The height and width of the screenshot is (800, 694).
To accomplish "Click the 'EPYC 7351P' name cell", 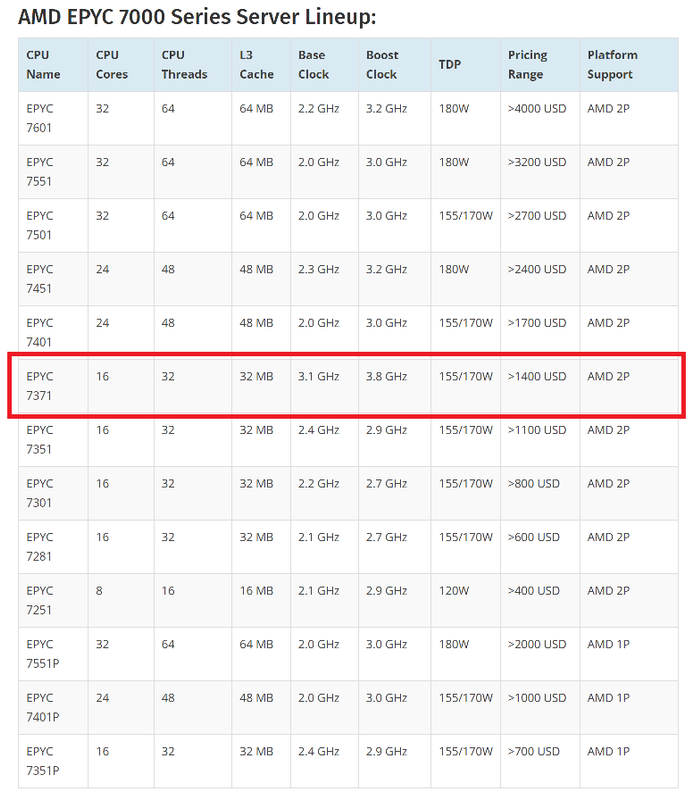I will pos(53,761).
